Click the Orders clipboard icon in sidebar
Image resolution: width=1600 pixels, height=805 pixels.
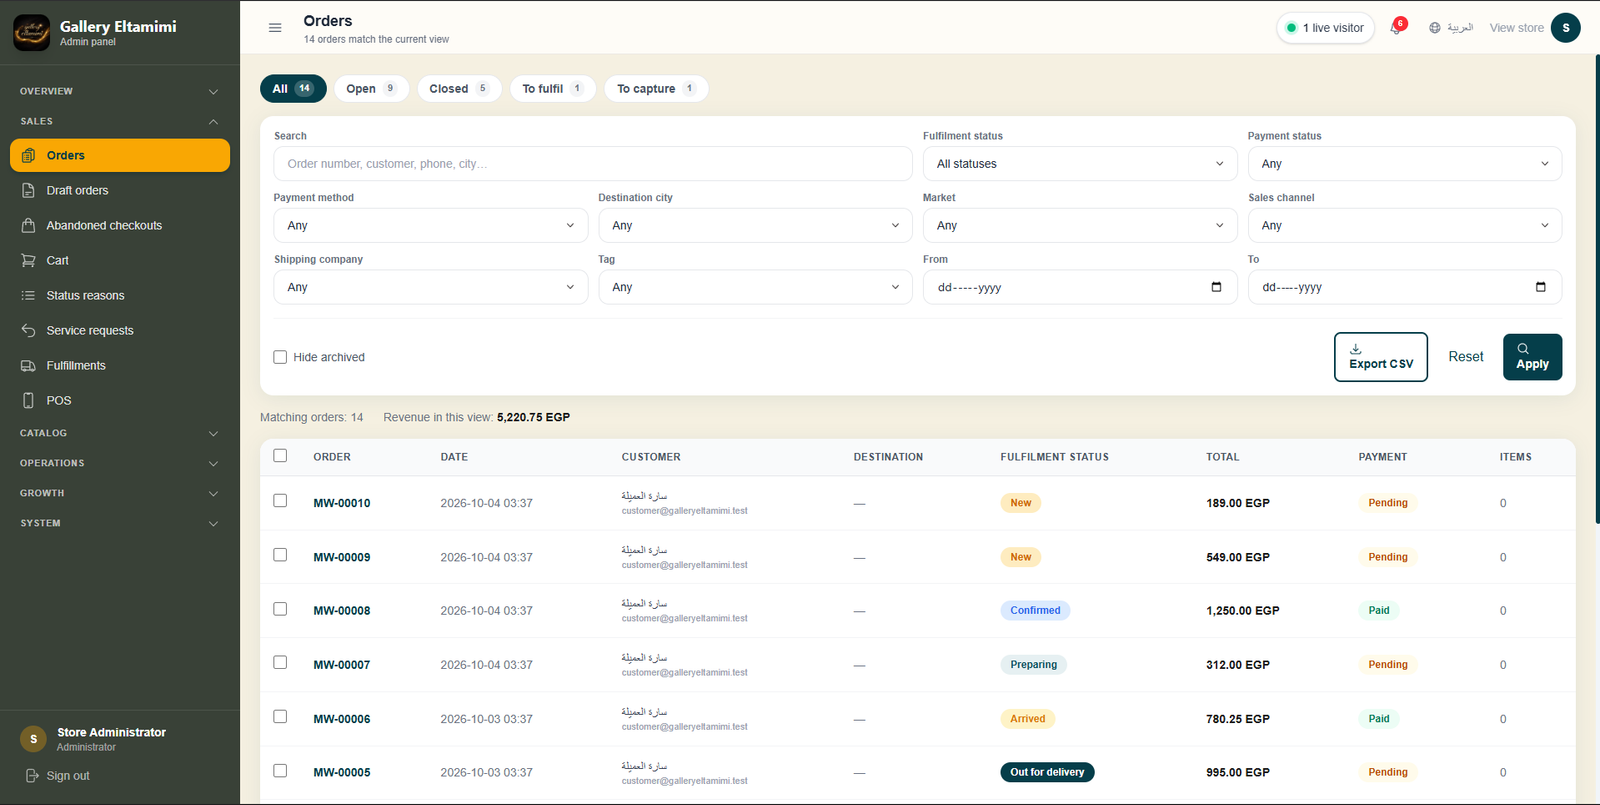coord(28,155)
